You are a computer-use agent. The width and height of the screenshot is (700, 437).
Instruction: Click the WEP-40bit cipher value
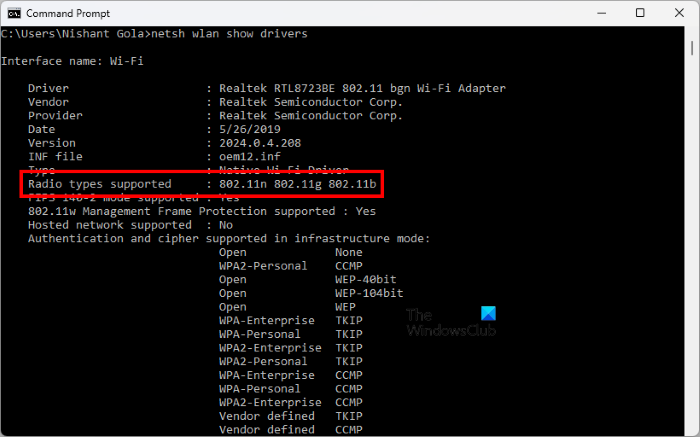click(366, 280)
